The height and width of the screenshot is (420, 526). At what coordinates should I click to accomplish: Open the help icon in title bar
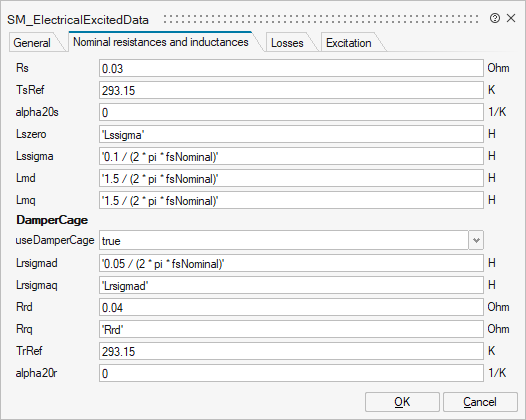point(495,18)
